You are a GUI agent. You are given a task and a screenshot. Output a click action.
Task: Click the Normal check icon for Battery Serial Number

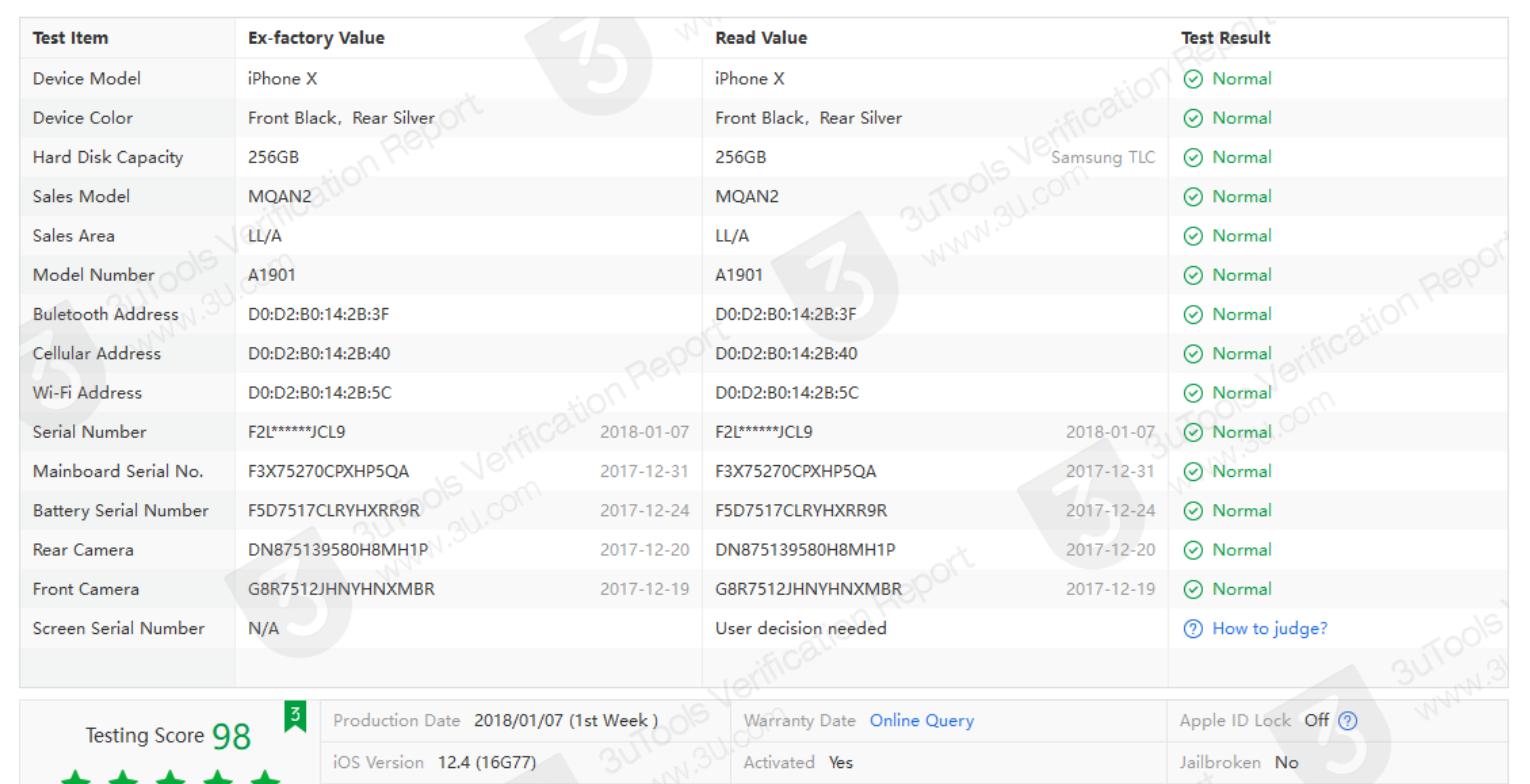tap(1192, 511)
